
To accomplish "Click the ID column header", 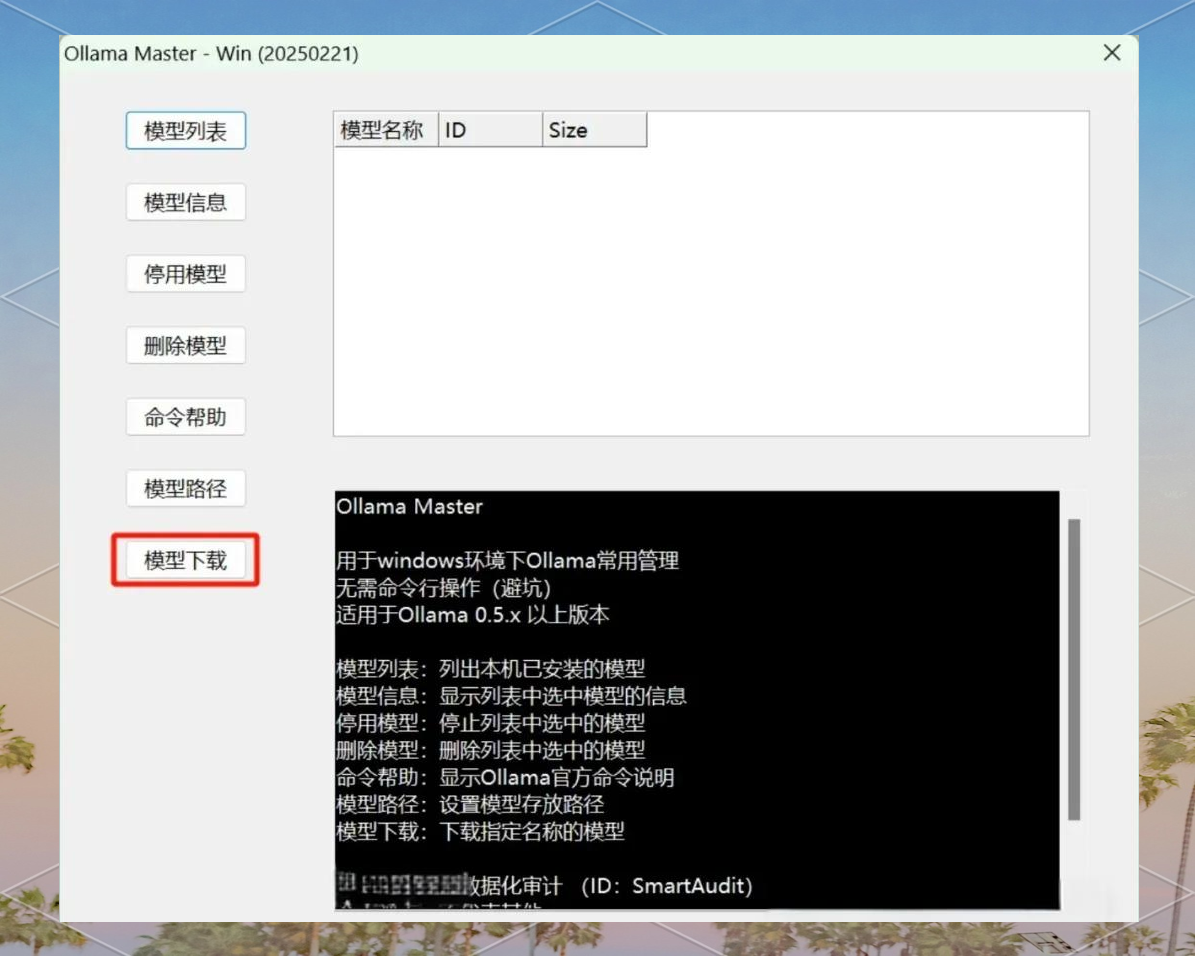I will [x=490, y=130].
